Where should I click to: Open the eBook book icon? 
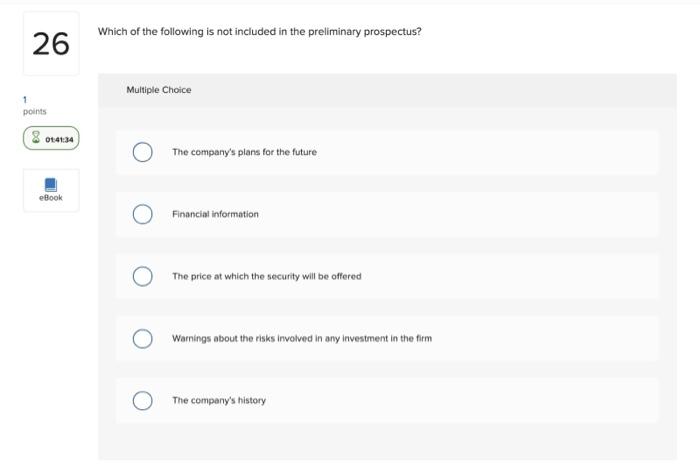51,185
